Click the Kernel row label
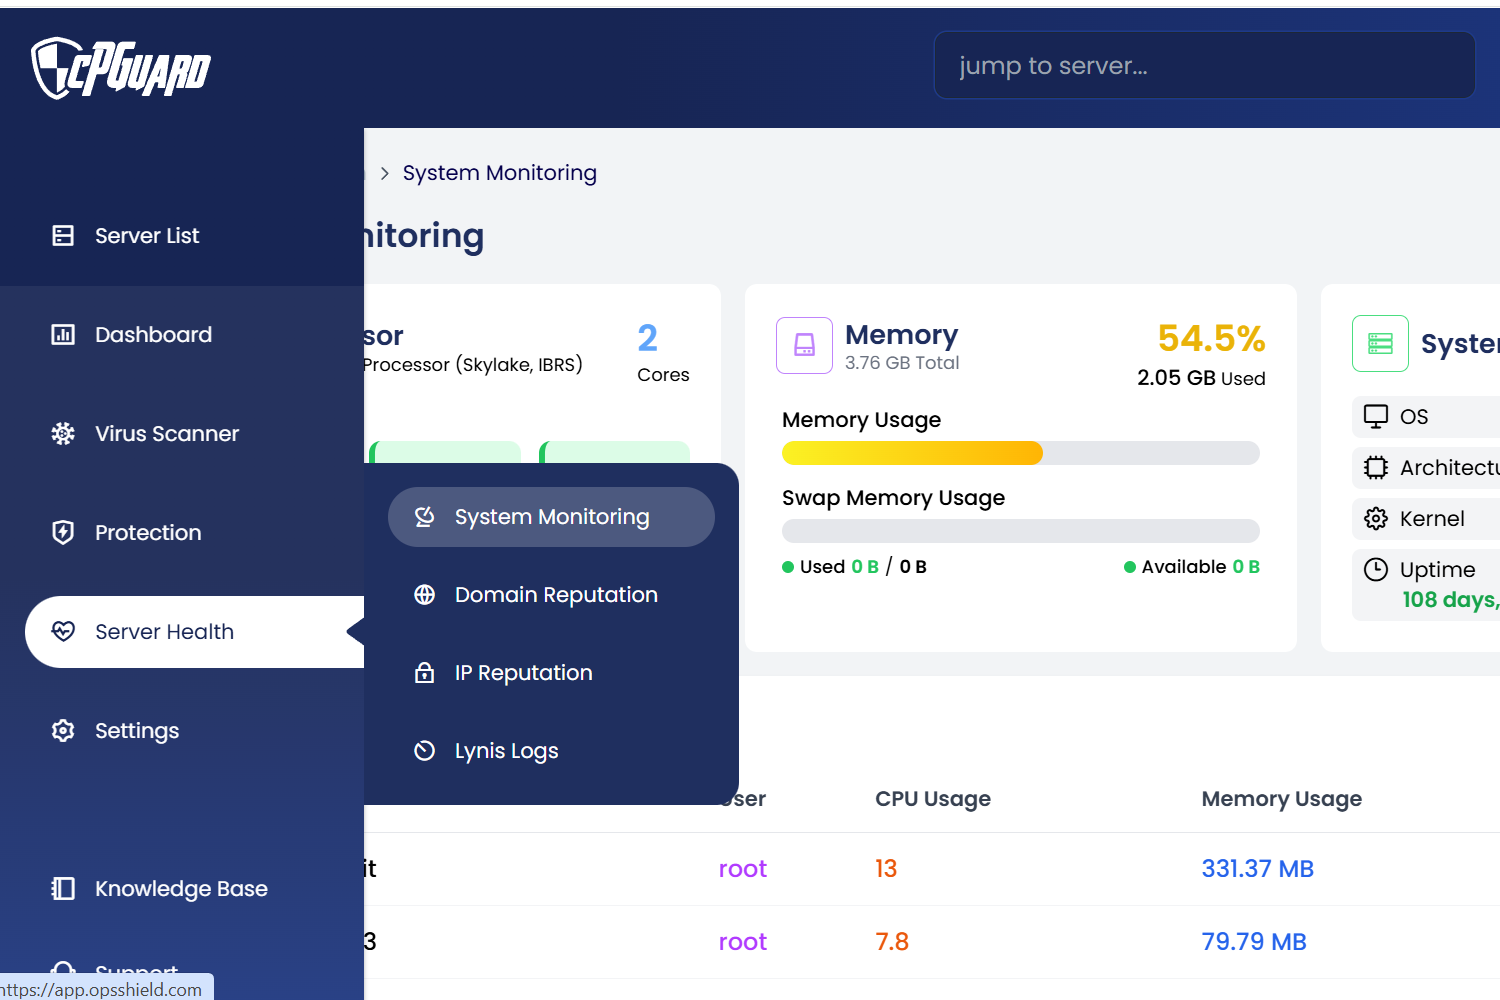The width and height of the screenshot is (1500, 1000). pos(1432,518)
